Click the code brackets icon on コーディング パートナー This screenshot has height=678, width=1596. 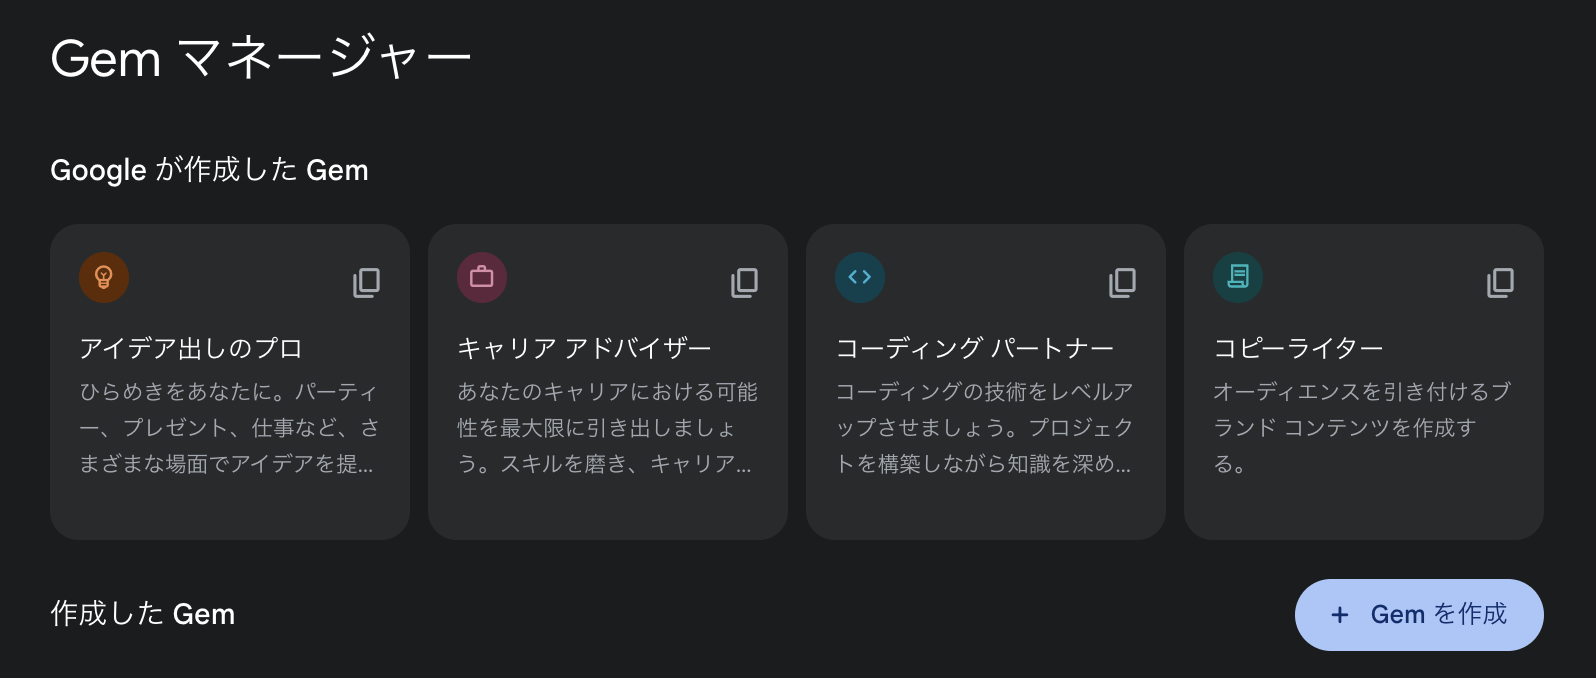click(x=860, y=277)
